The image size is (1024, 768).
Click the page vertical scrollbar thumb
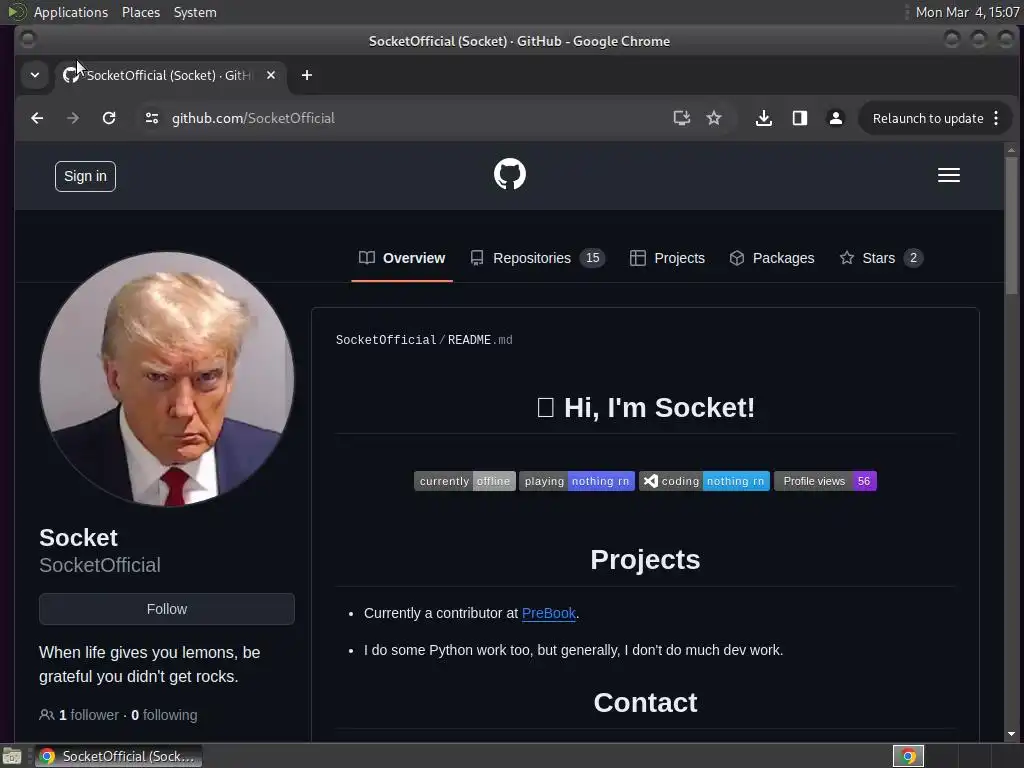1011,225
